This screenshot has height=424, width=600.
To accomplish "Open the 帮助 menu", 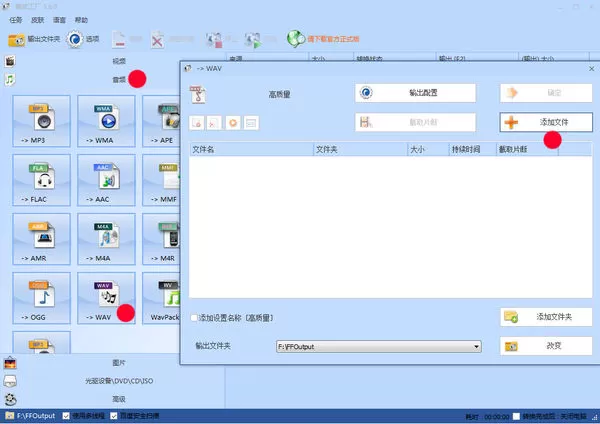I will pyautogui.click(x=81, y=20).
